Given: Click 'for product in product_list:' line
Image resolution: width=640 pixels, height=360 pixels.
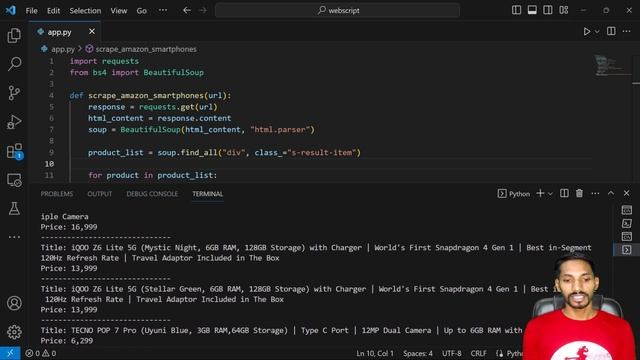Looking at the screenshot, I should [x=153, y=175].
